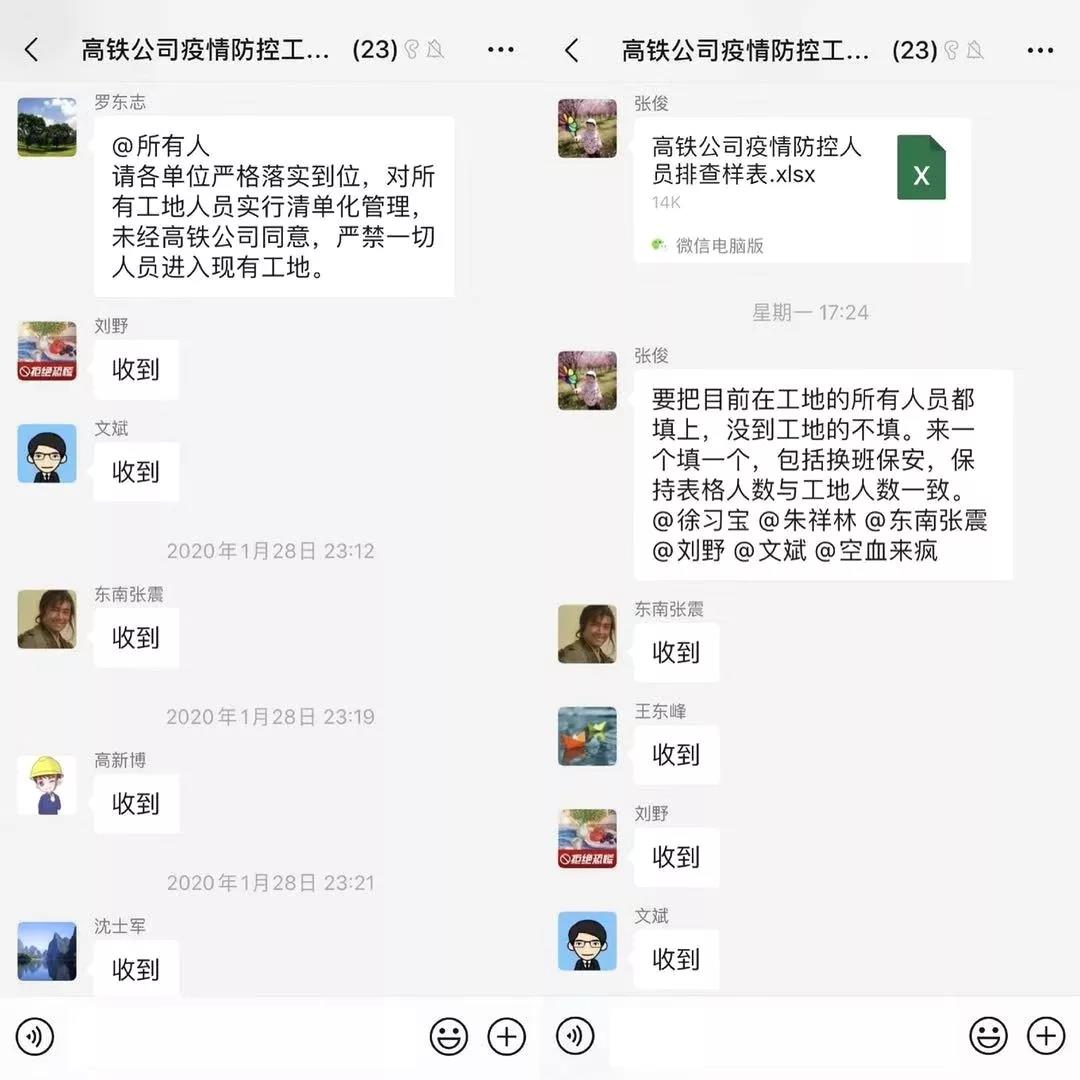Tap the green Excel file icon
The height and width of the screenshot is (1080, 1080).
[921, 167]
